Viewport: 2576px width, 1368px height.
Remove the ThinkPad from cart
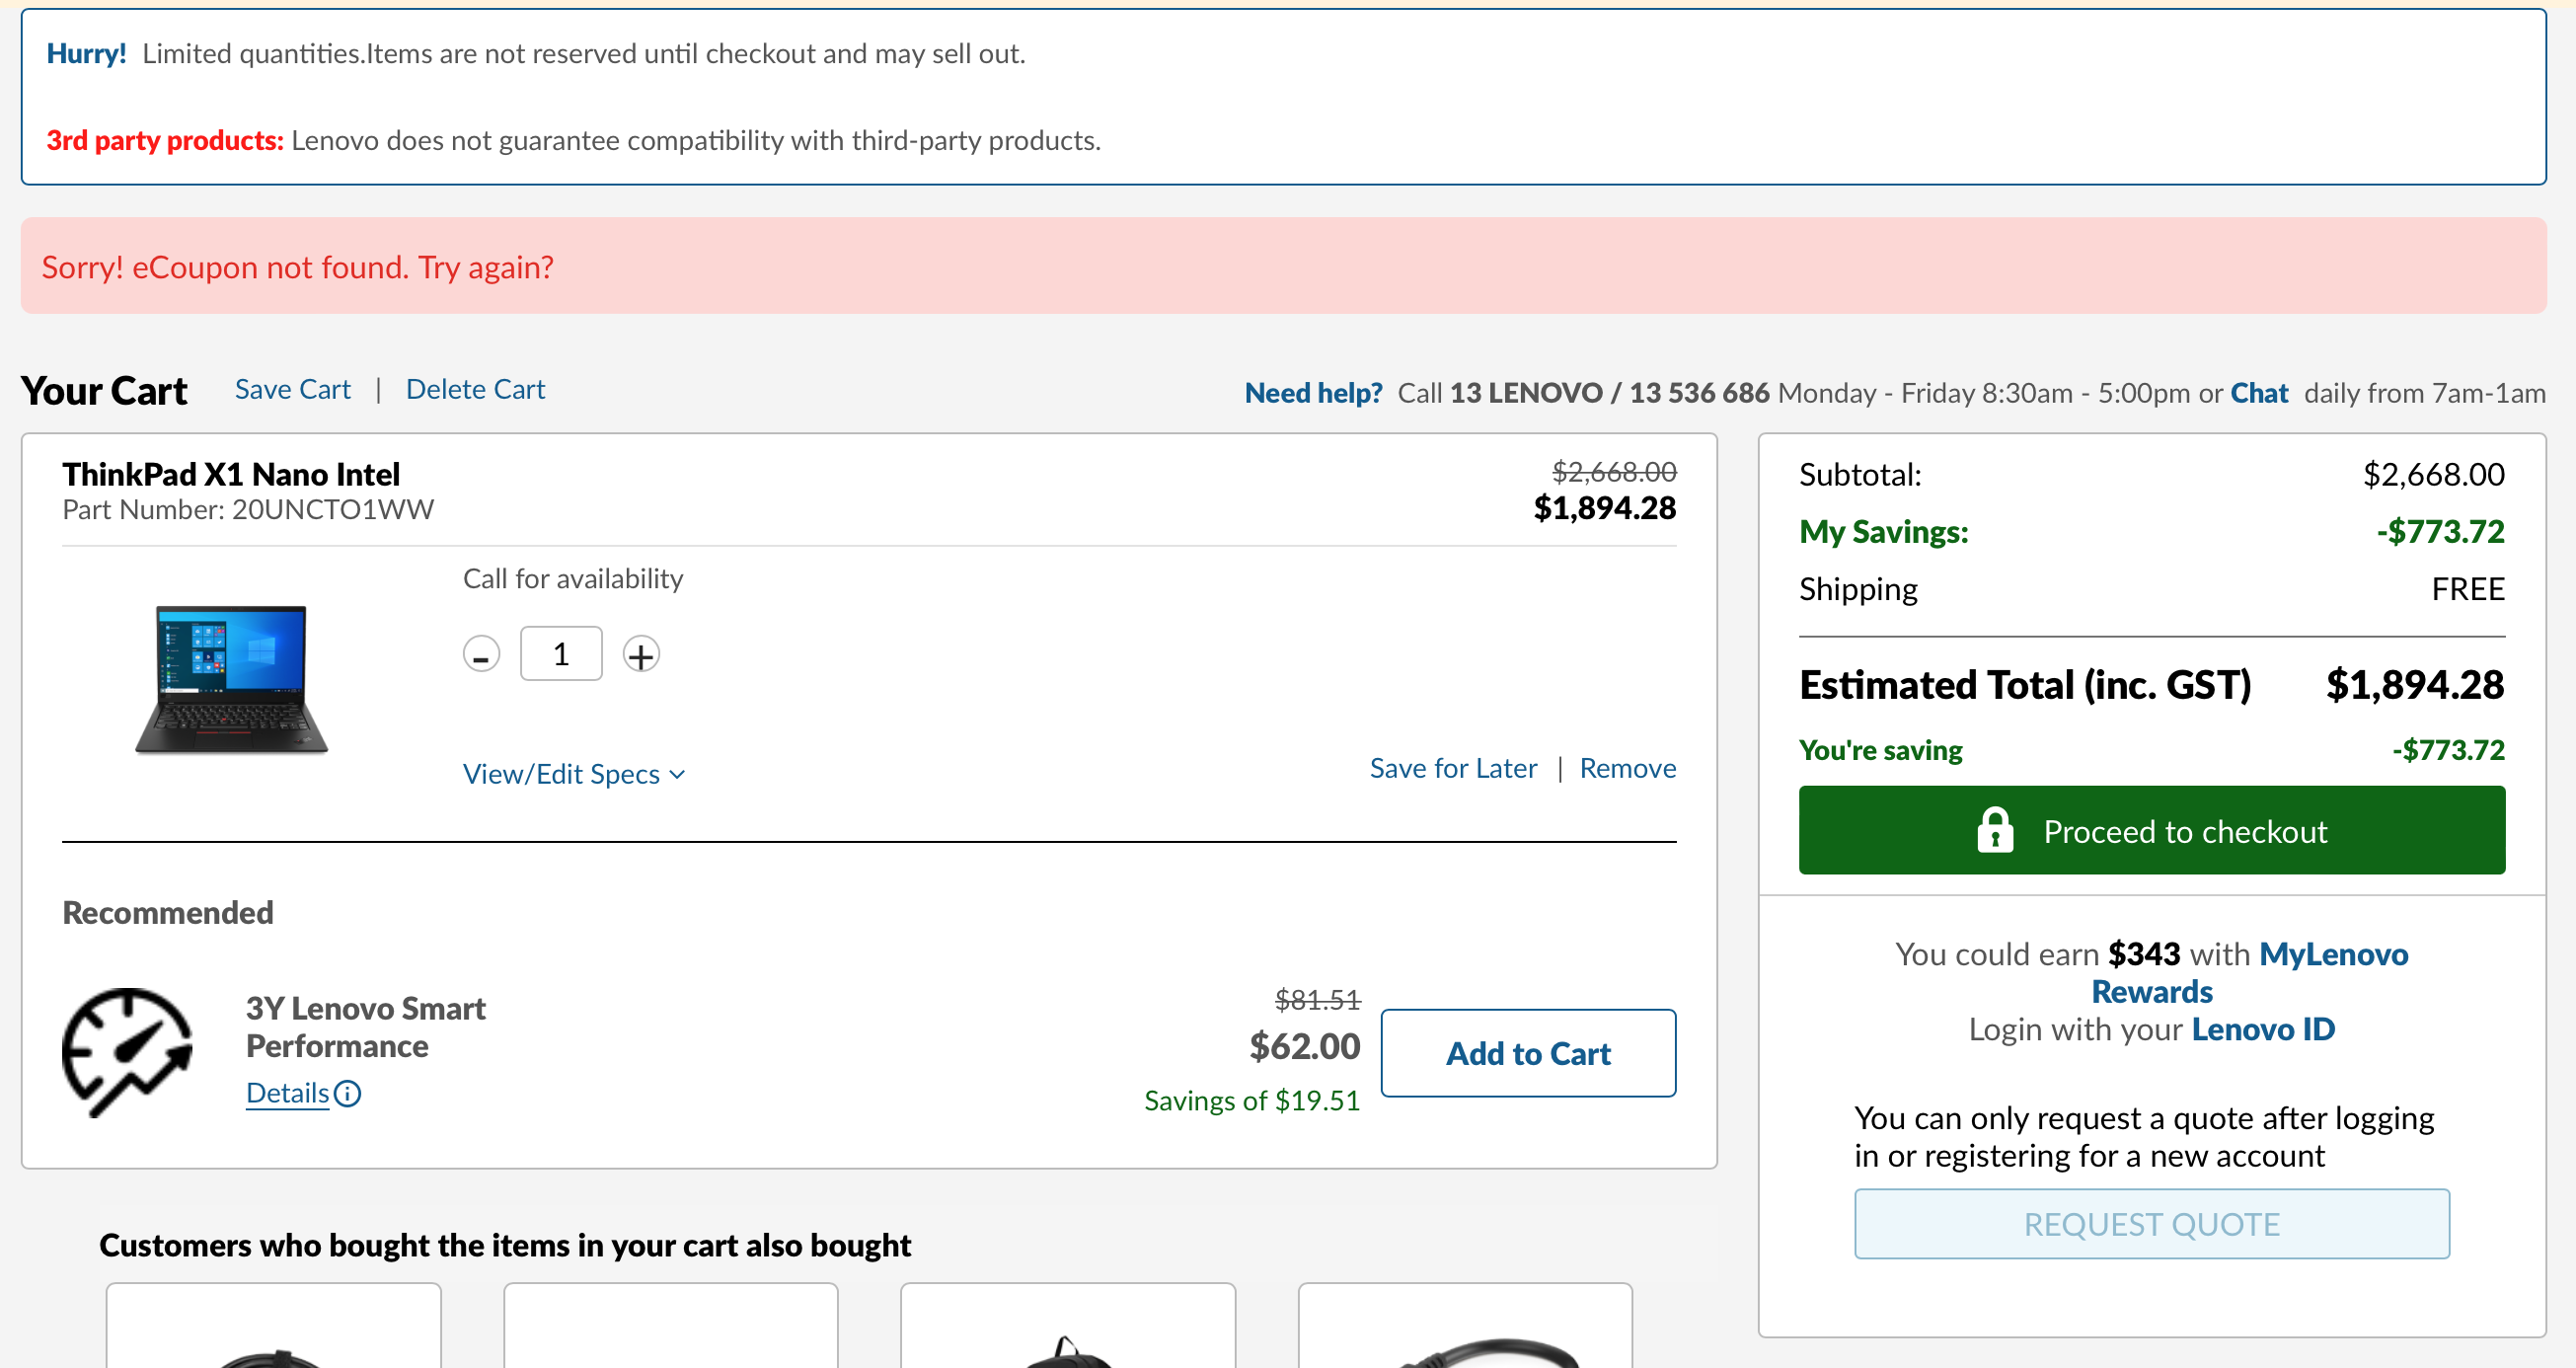pos(1627,768)
